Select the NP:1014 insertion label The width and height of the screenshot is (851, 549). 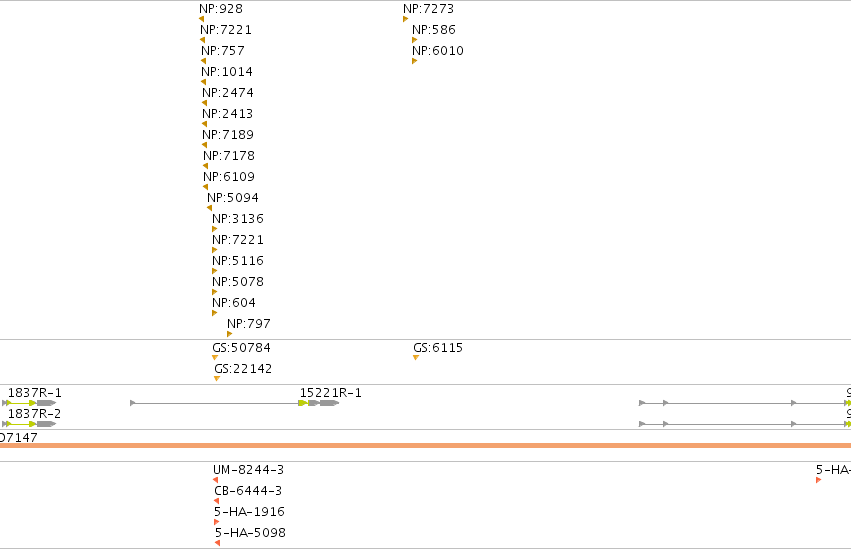pos(227,72)
